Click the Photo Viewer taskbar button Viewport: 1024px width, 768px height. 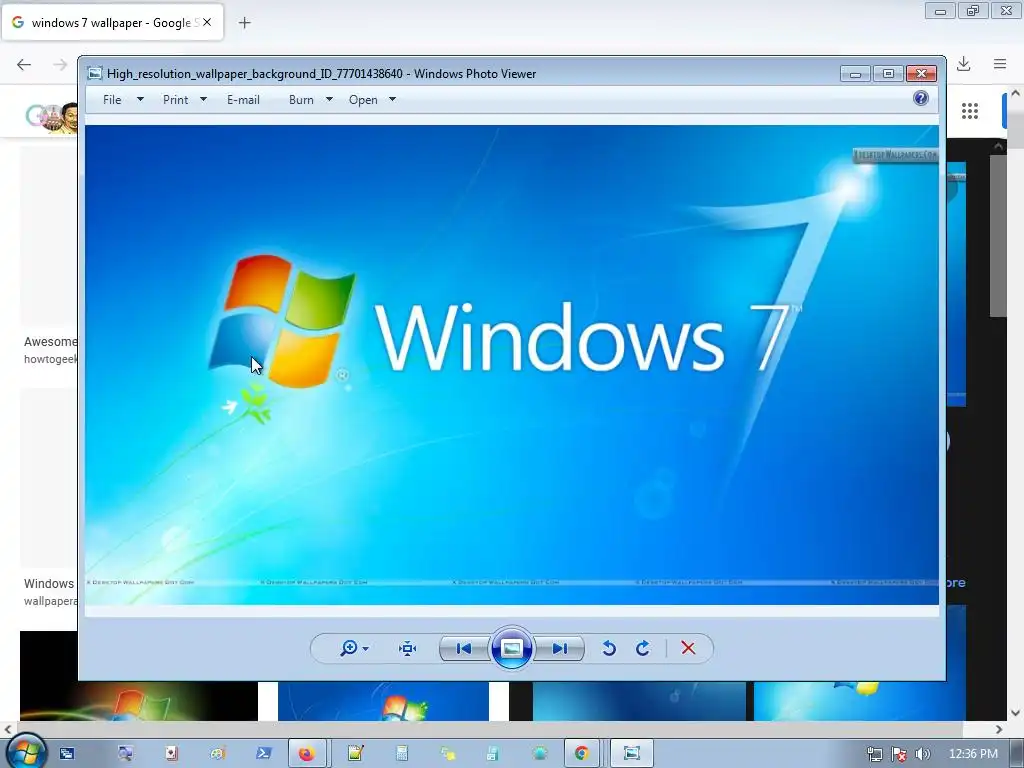(632, 754)
